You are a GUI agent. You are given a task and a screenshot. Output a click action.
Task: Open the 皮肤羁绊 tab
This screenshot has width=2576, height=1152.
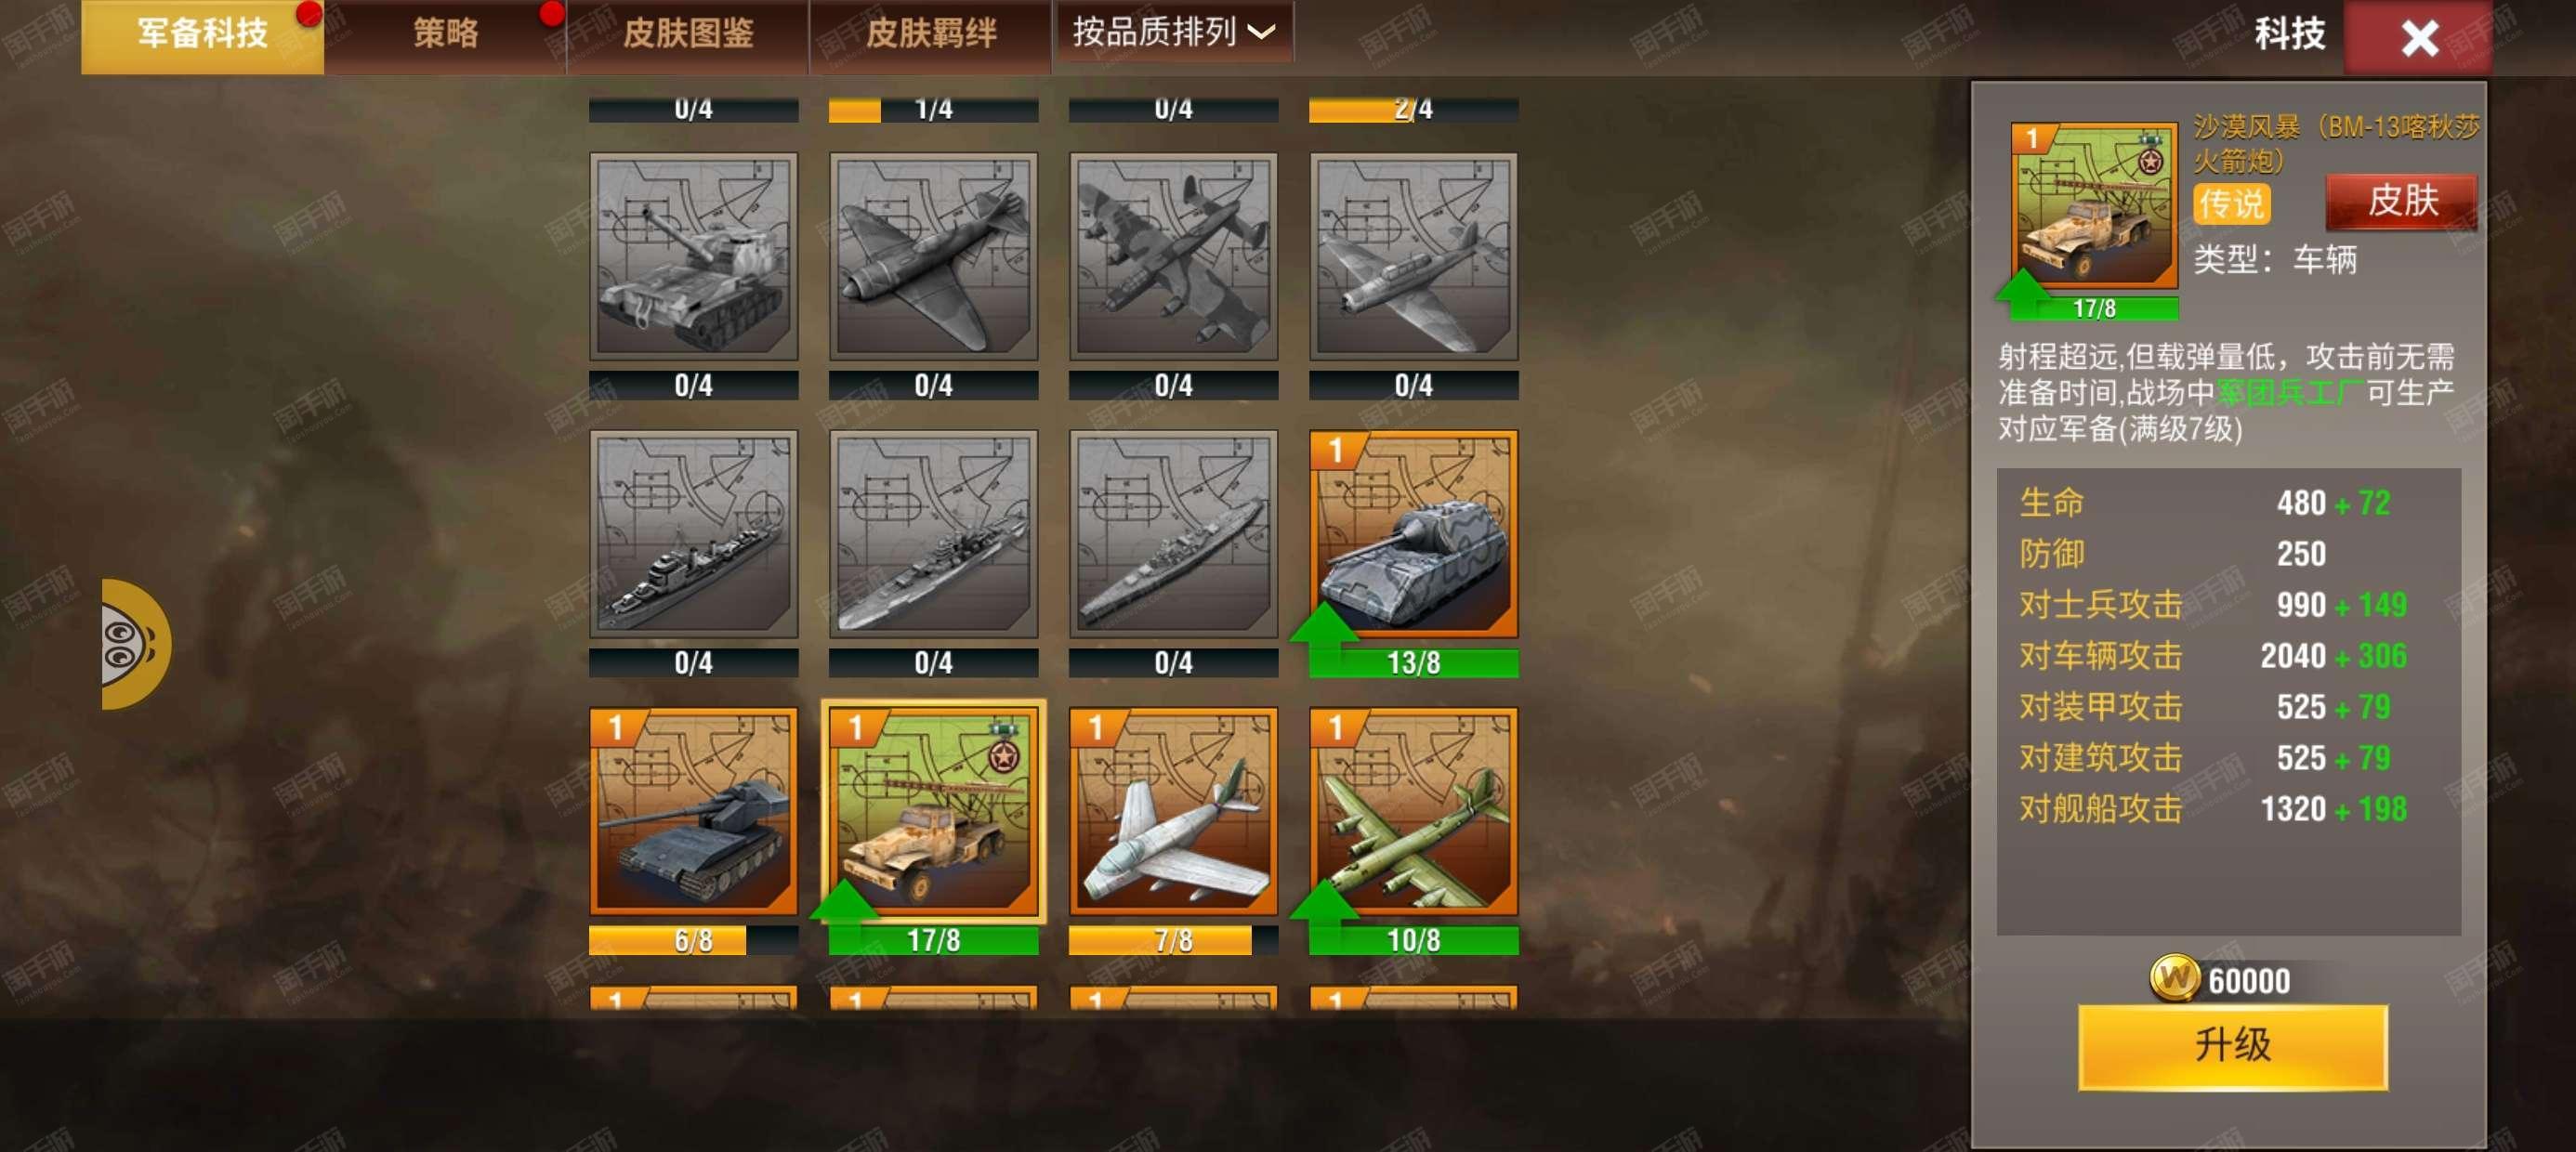930,35
